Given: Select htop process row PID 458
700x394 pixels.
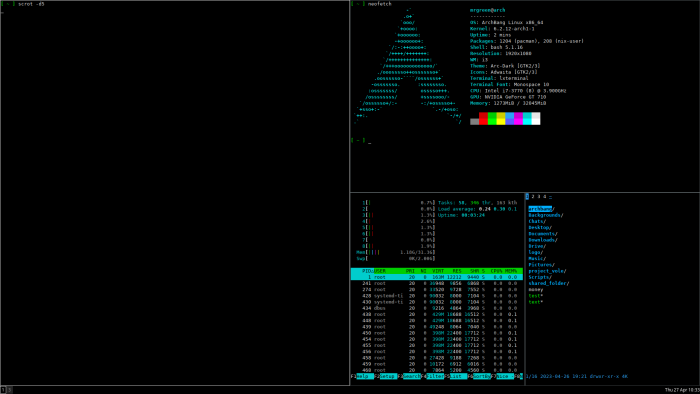Looking at the screenshot, I should click(437, 357).
